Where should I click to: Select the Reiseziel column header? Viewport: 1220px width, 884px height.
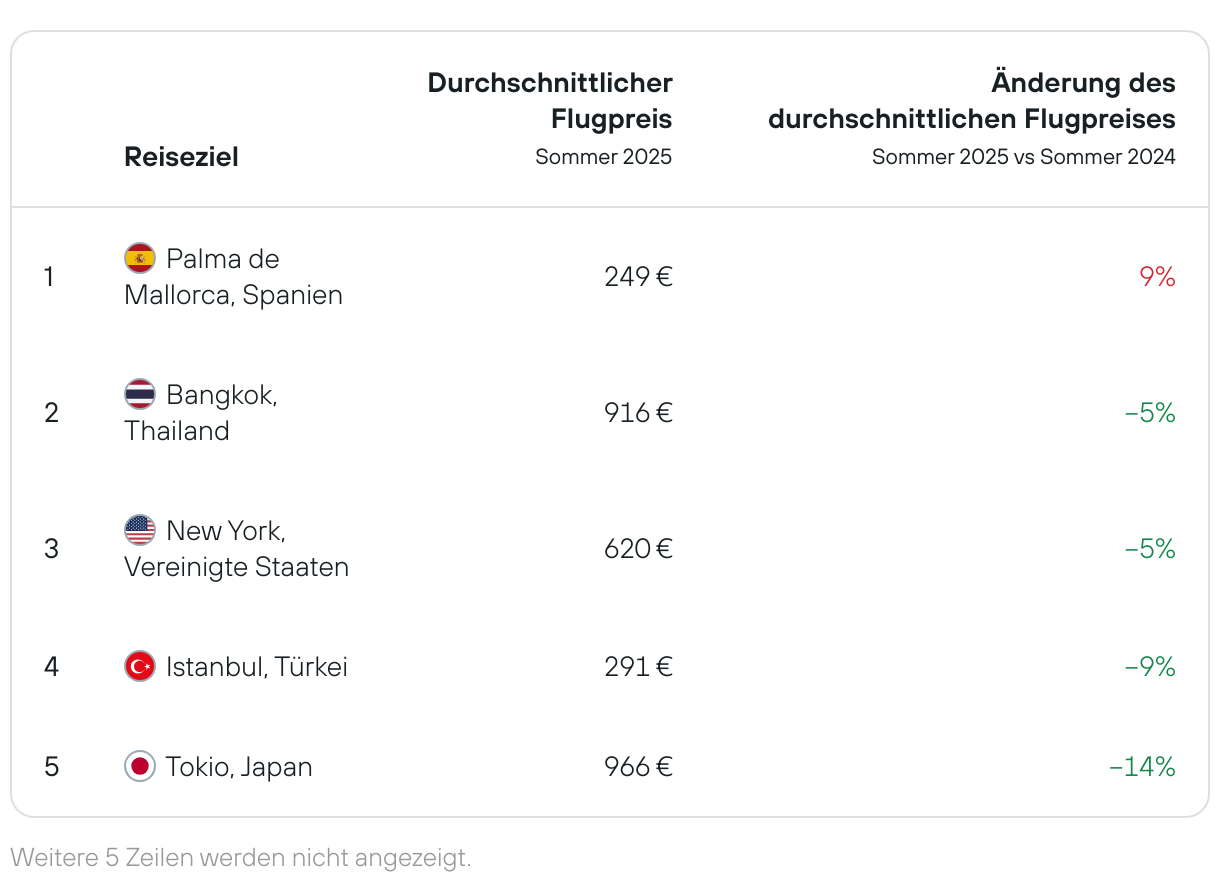(x=181, y=157)
